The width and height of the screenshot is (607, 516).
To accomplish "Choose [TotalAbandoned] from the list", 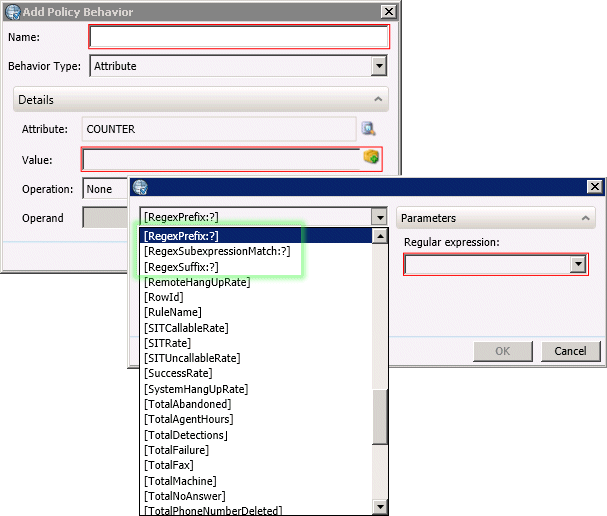I will [187, 404].
